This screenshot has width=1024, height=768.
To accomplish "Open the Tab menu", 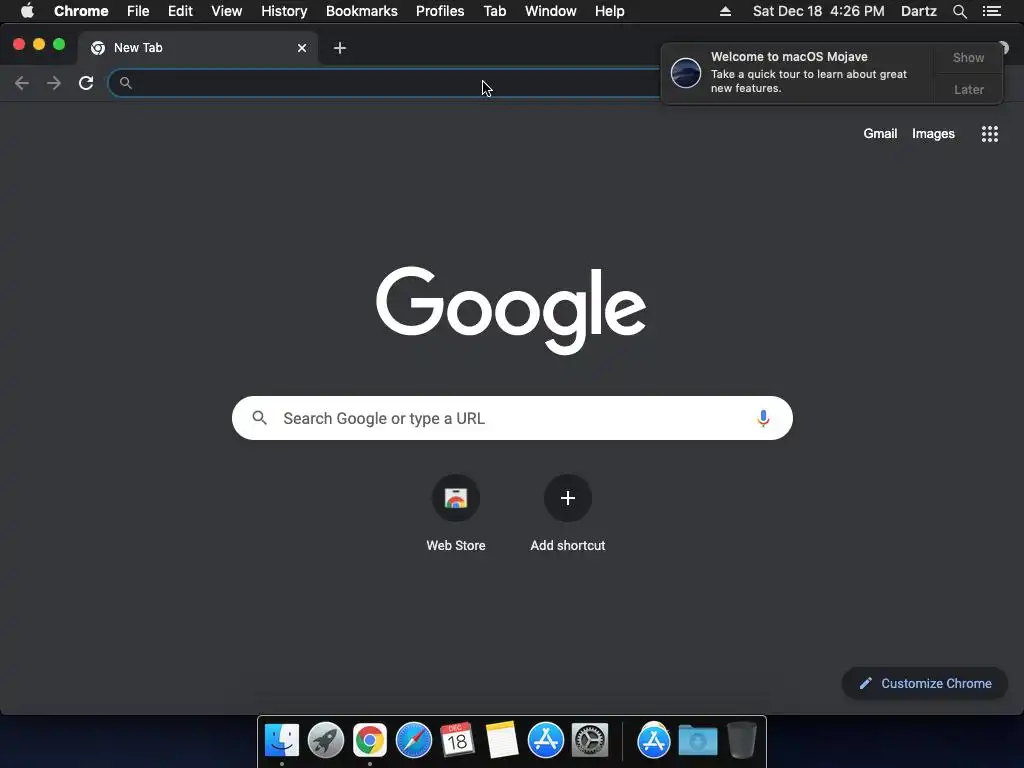I will click(x=494, y=11).
